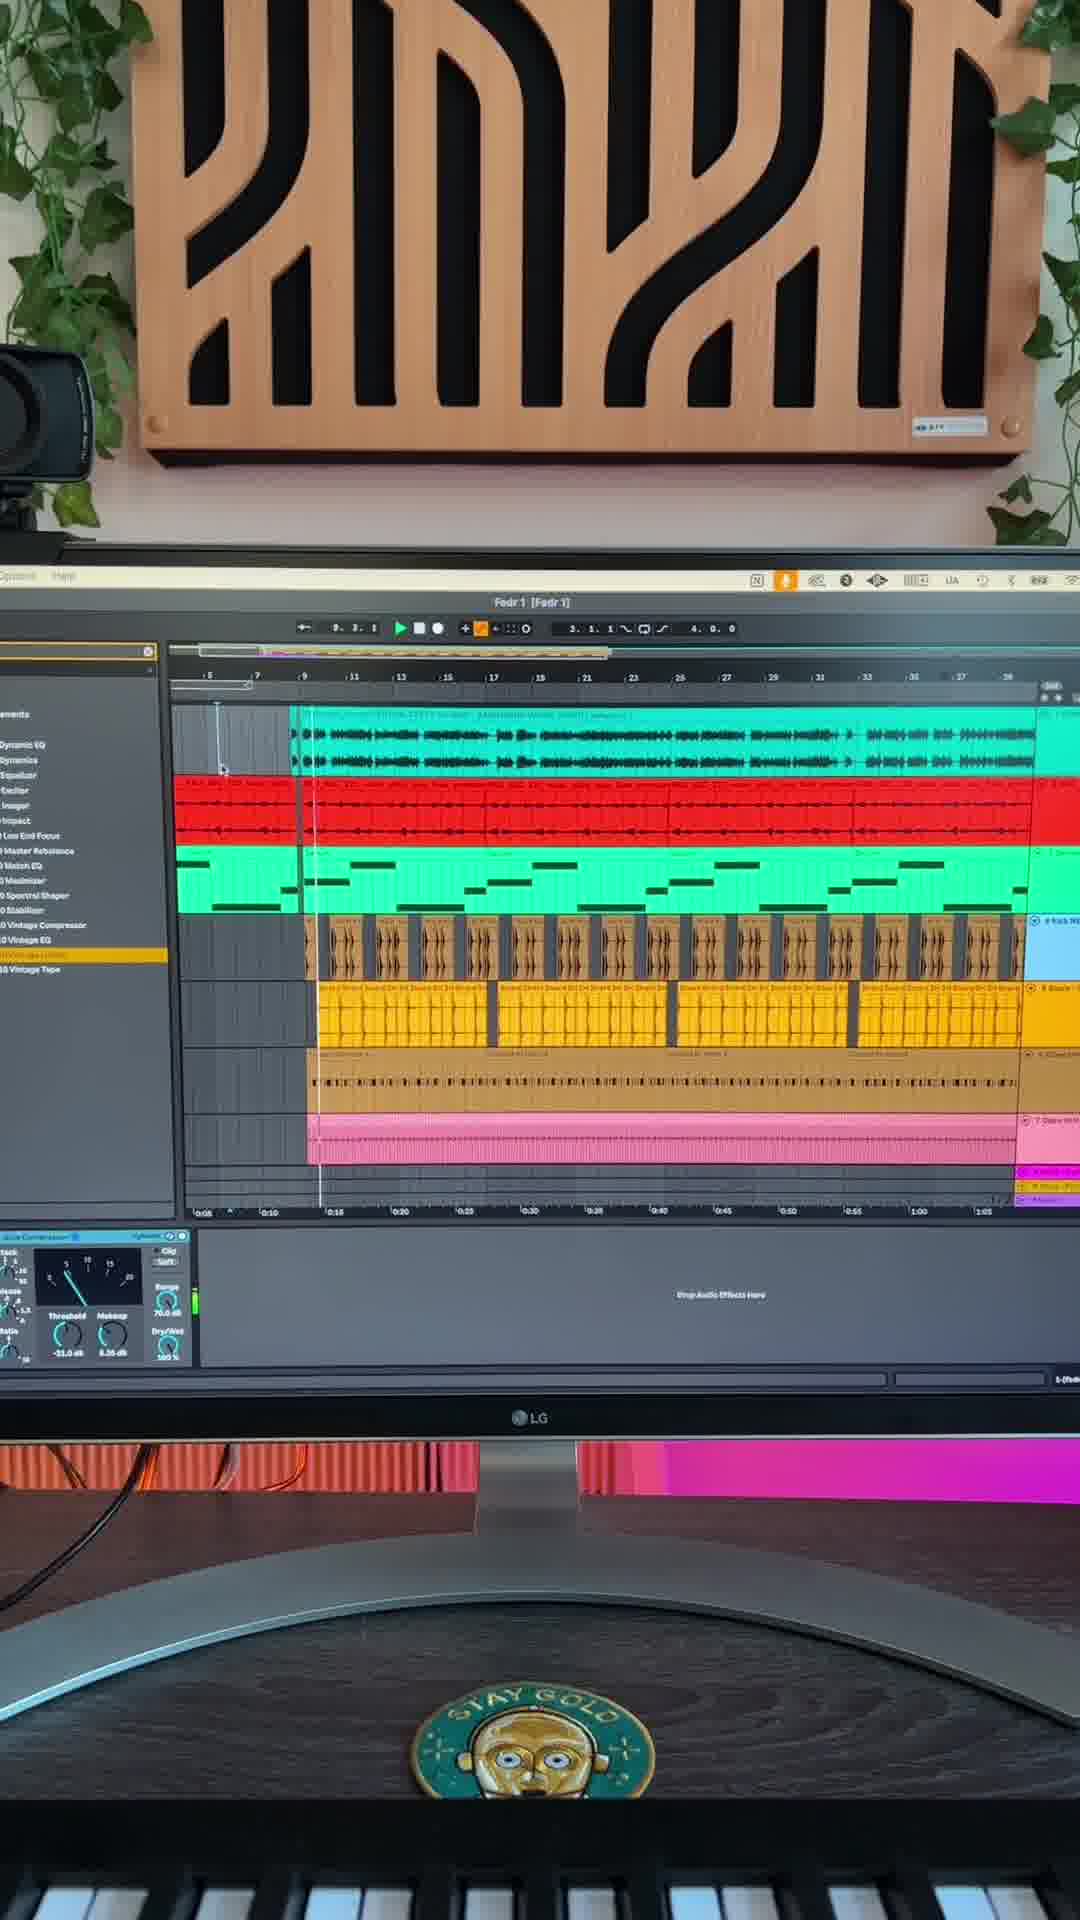Viewport: 1080px width, 1920px height.
Task: Click the Follow playback arrow icon
Action: tap(304, 628)
